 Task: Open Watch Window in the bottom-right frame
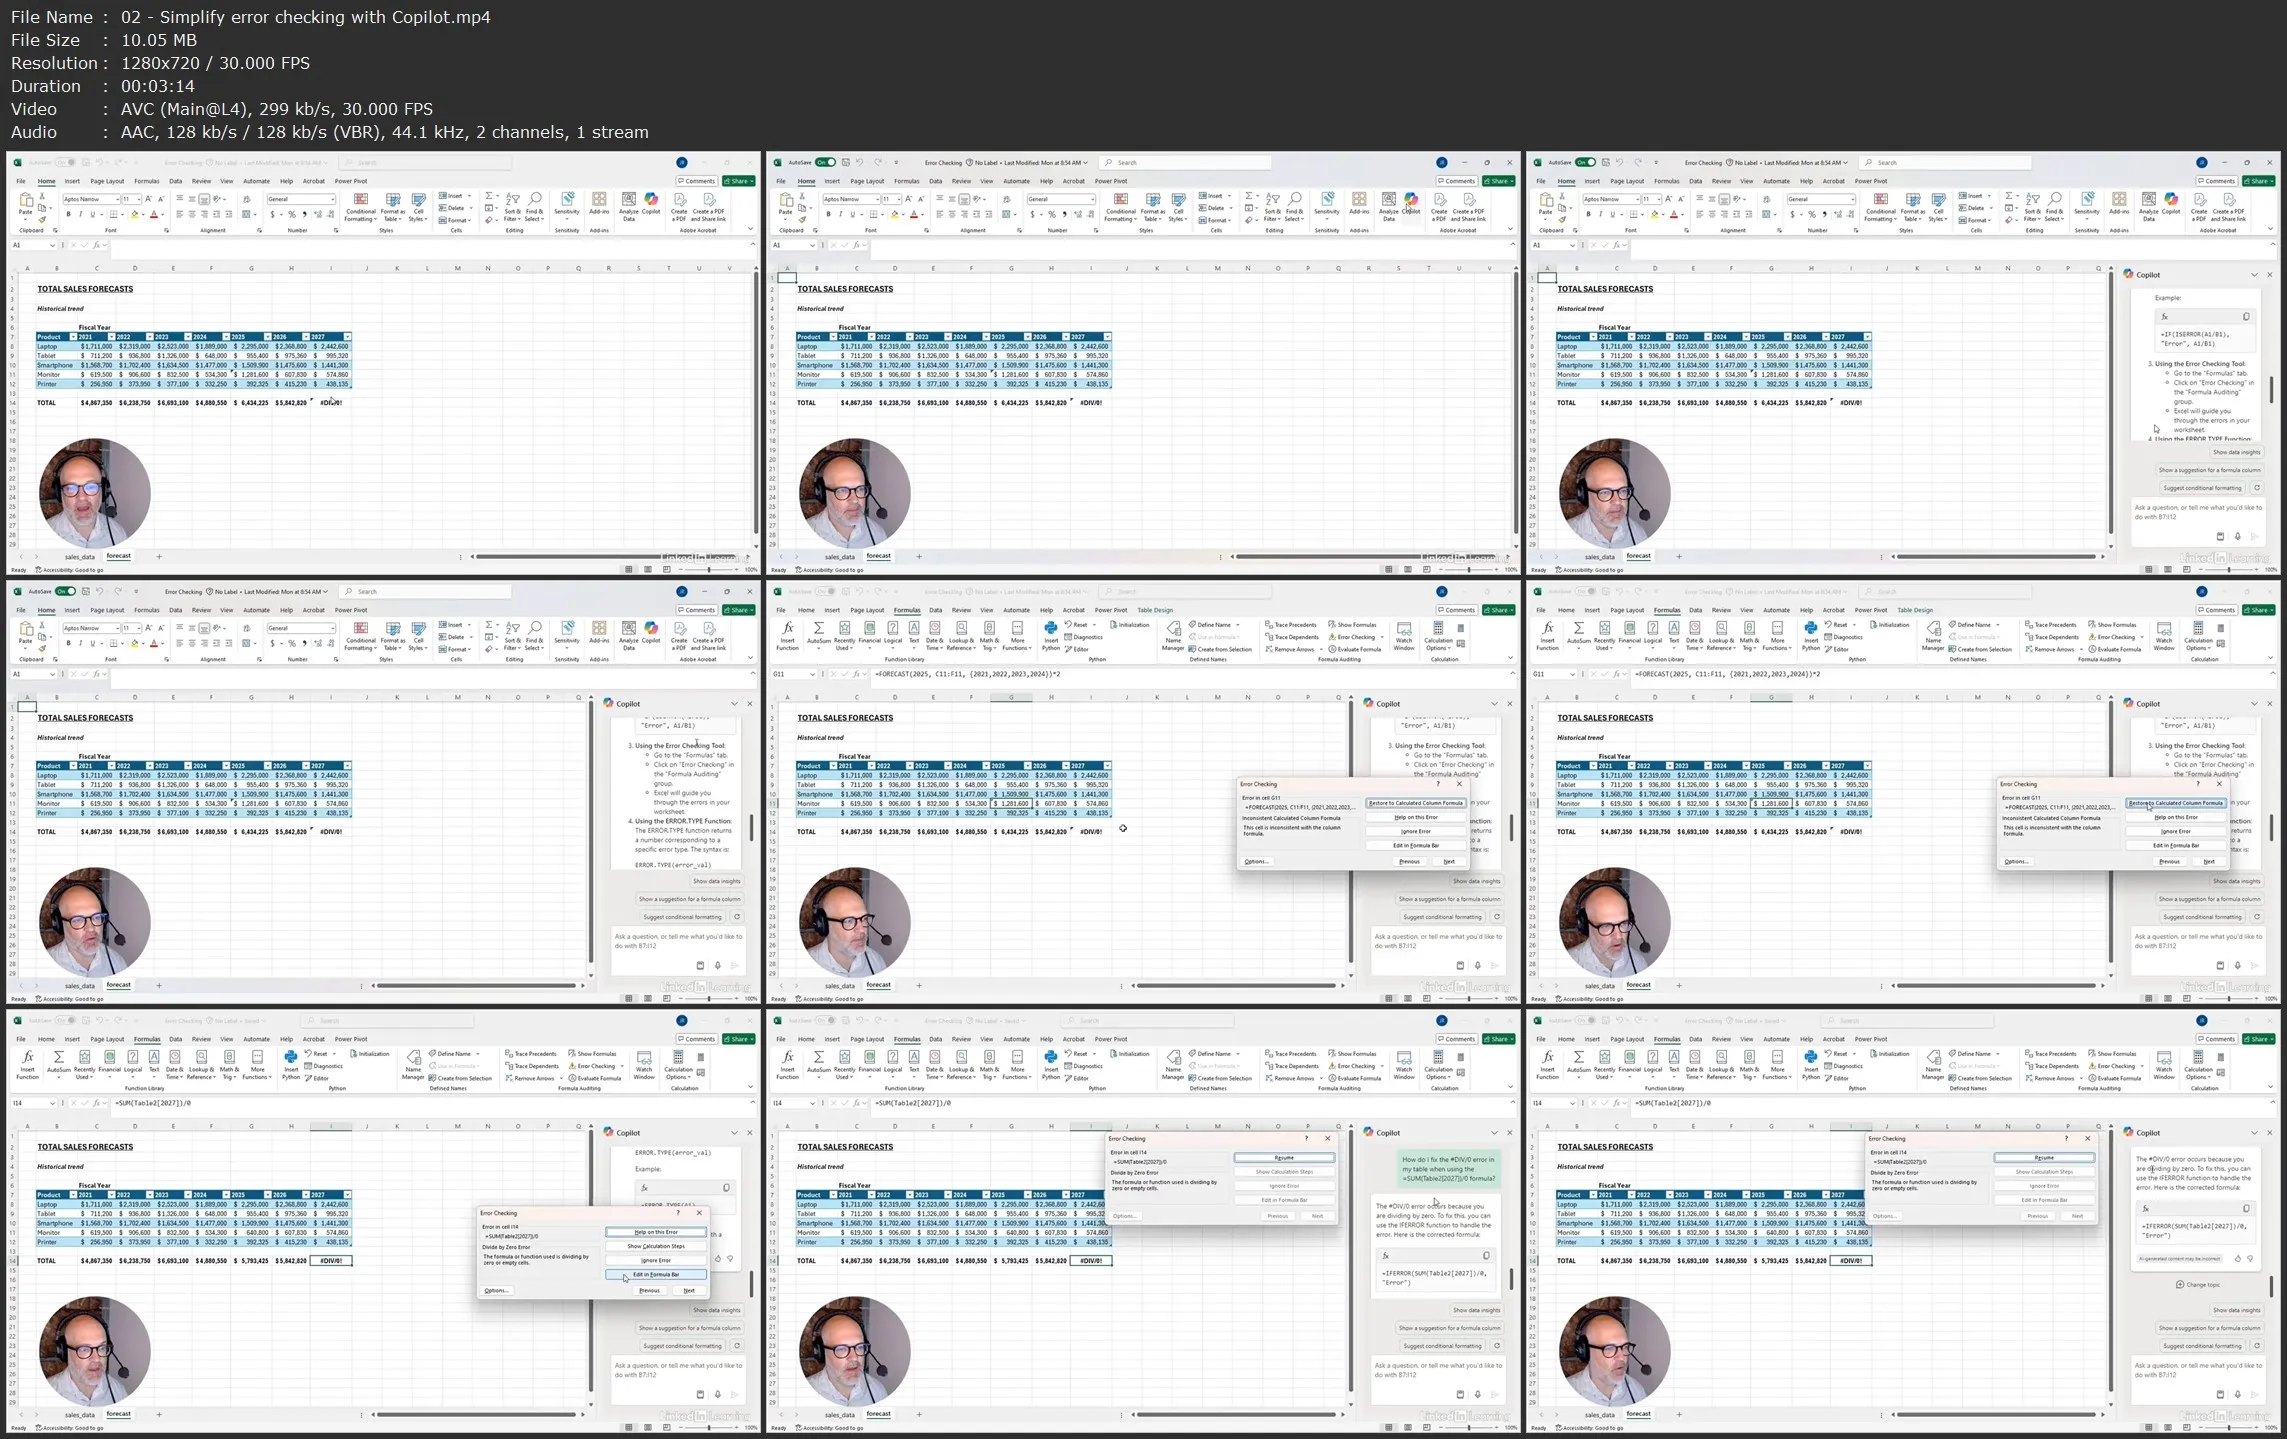coord(2164,1065)
